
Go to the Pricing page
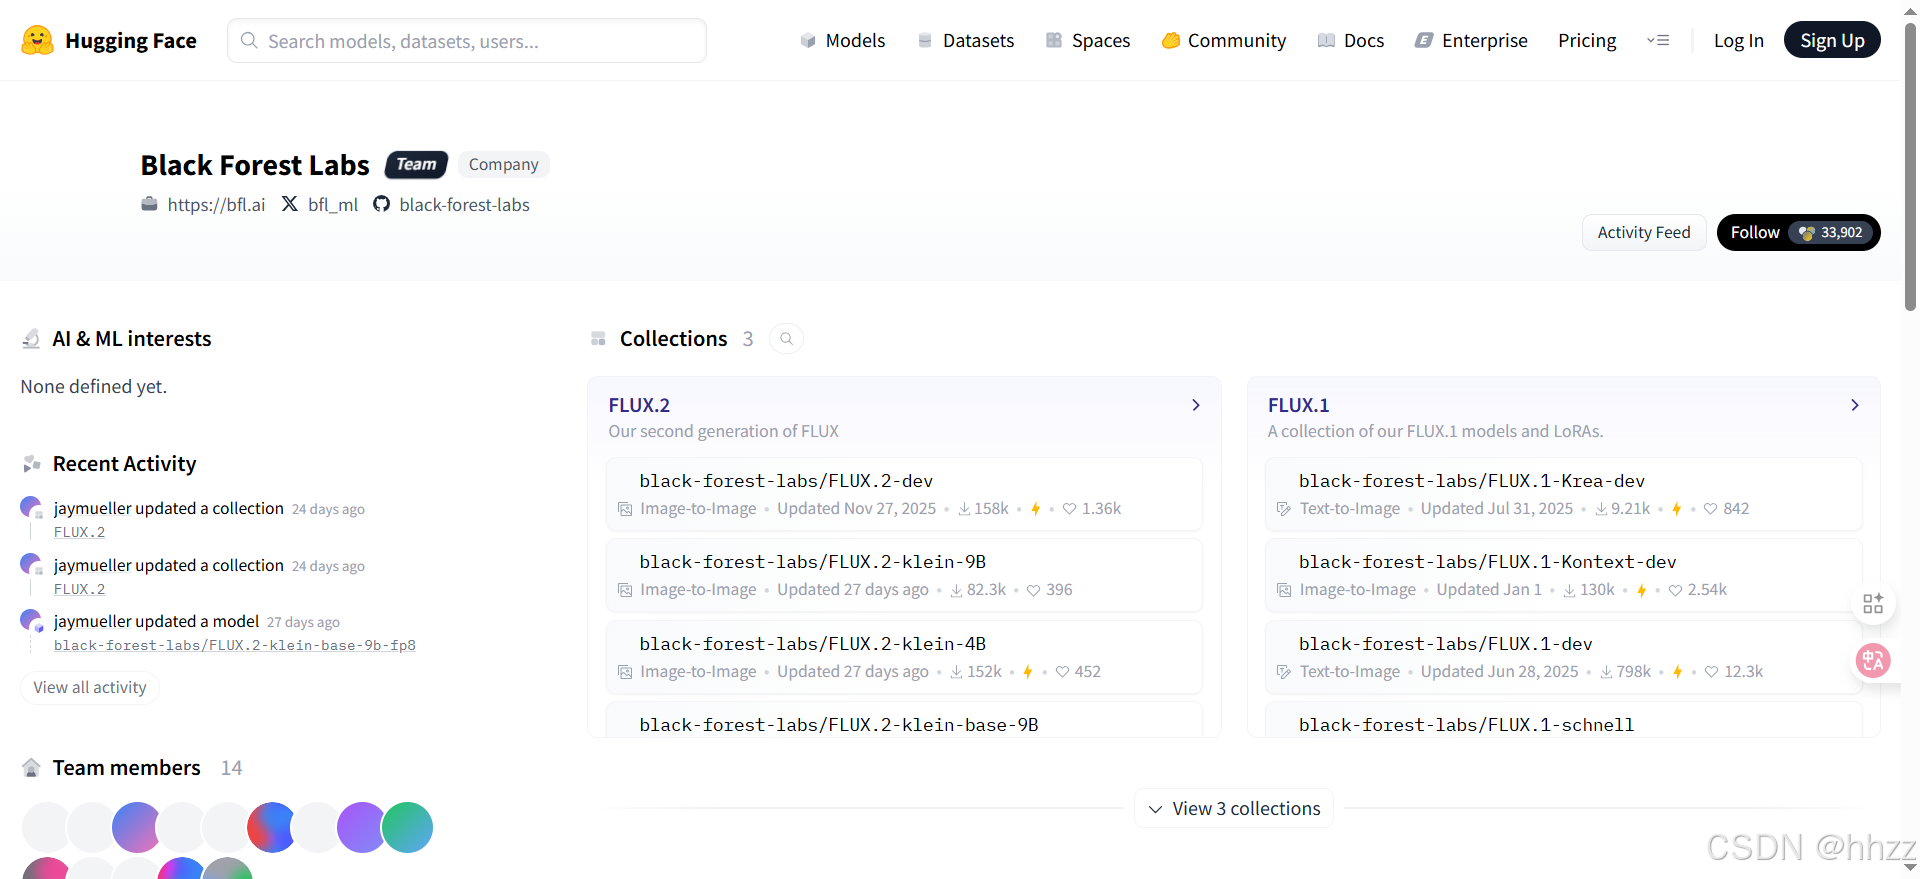click(1587, 41)
